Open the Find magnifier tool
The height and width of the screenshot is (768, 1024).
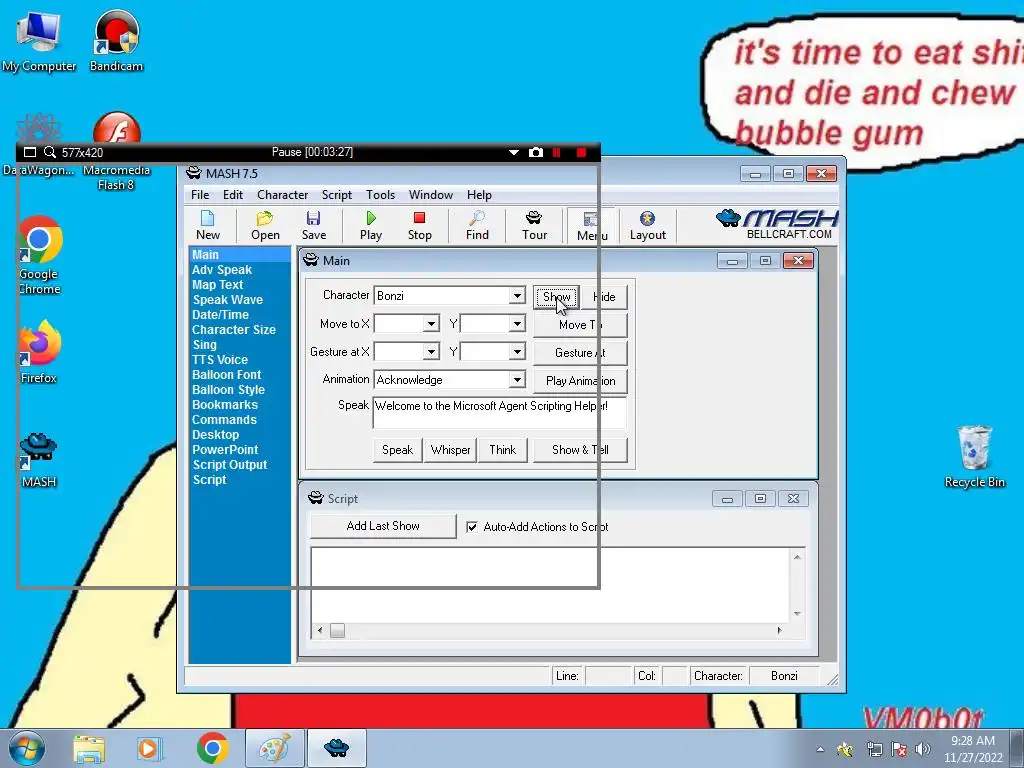pos(477,225)
